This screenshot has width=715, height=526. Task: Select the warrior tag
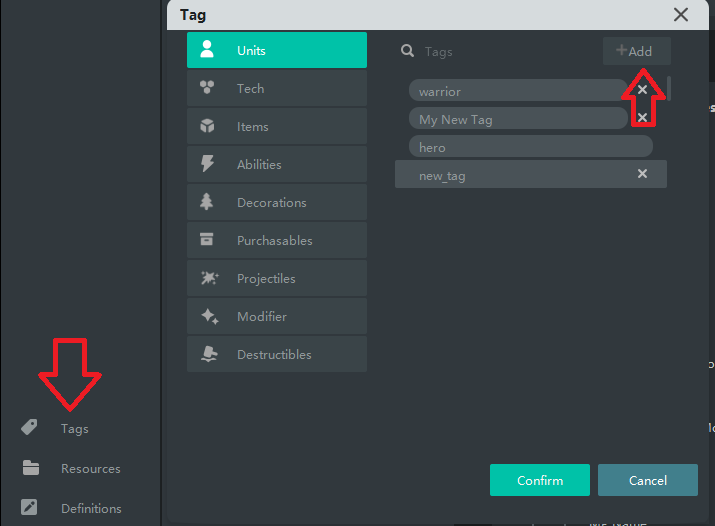518,90
